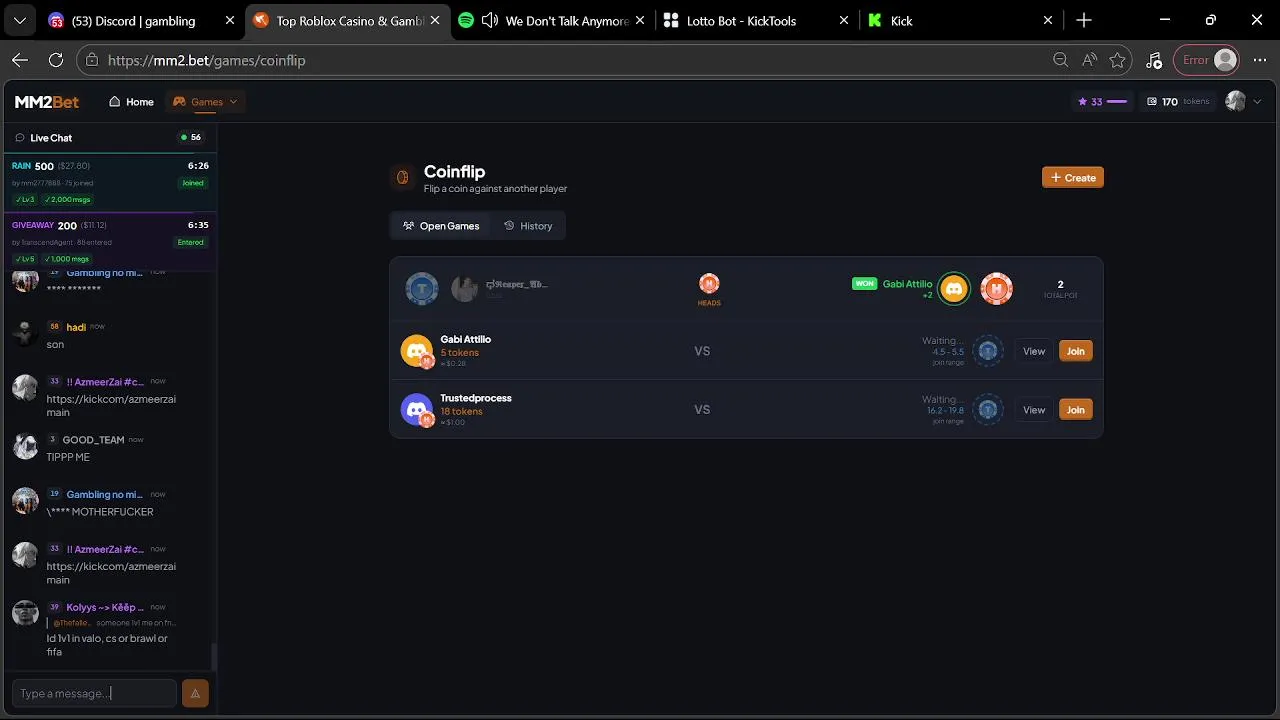Go to Home in the top navigation
The image size is (1280, 720).
pyautogui.click(x=131, y=101)
